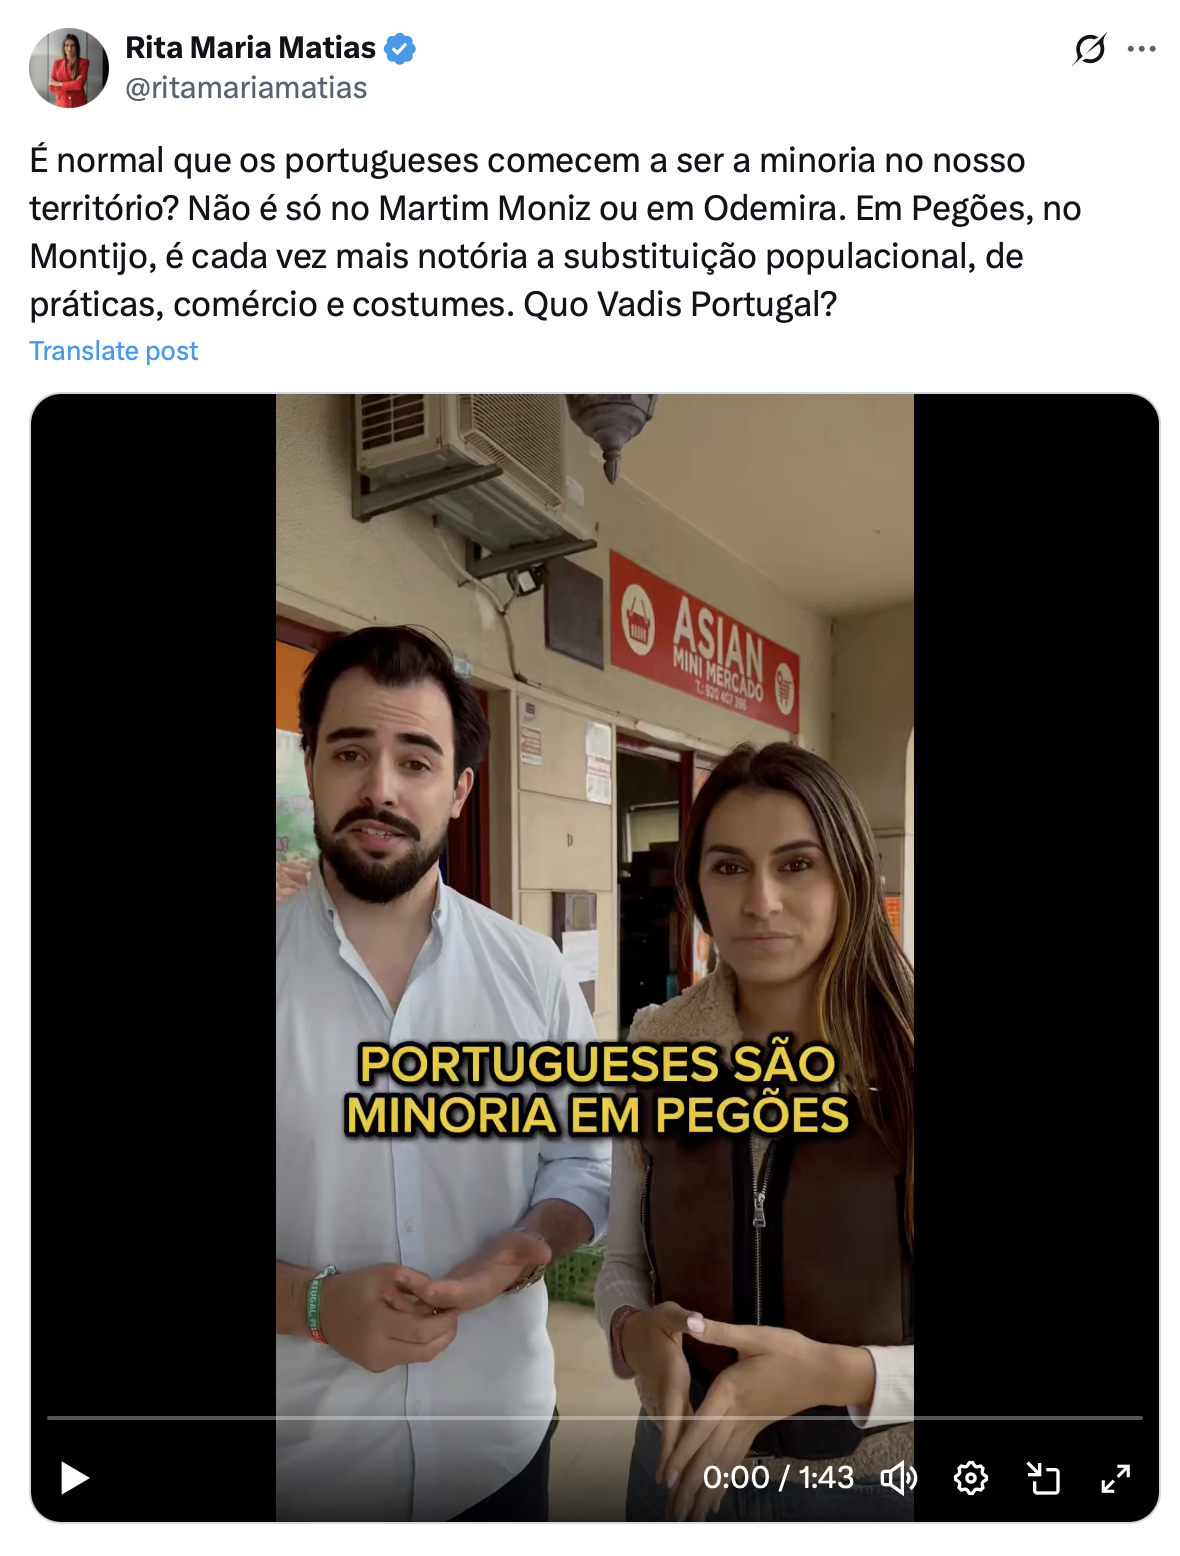This screenshot has width=1180, height=1556.
Task: Open the @ritamariamatias handle link
Action: click(246, 88)
